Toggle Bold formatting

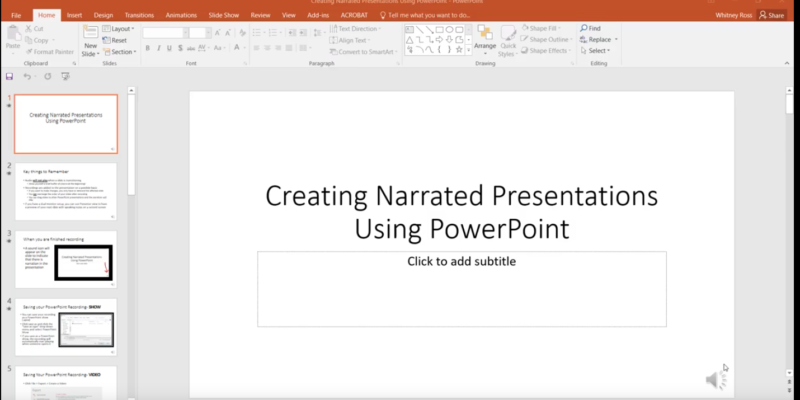click(x=148, y=48)
